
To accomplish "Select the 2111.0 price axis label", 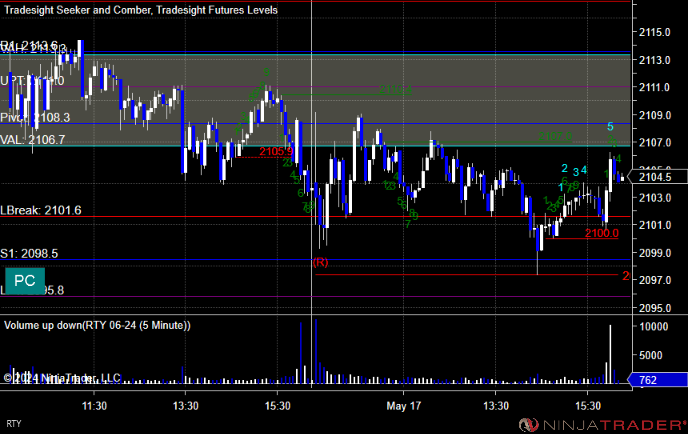I will 655,87.
